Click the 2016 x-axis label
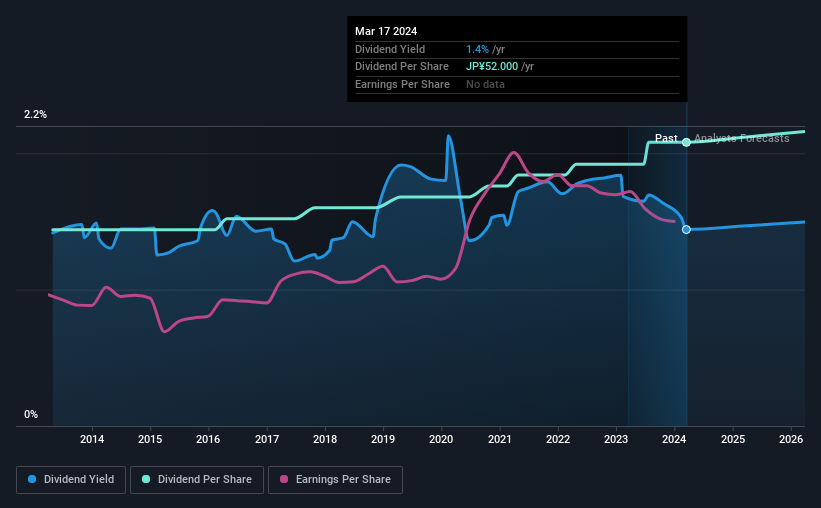 click(x=208, y=439)
